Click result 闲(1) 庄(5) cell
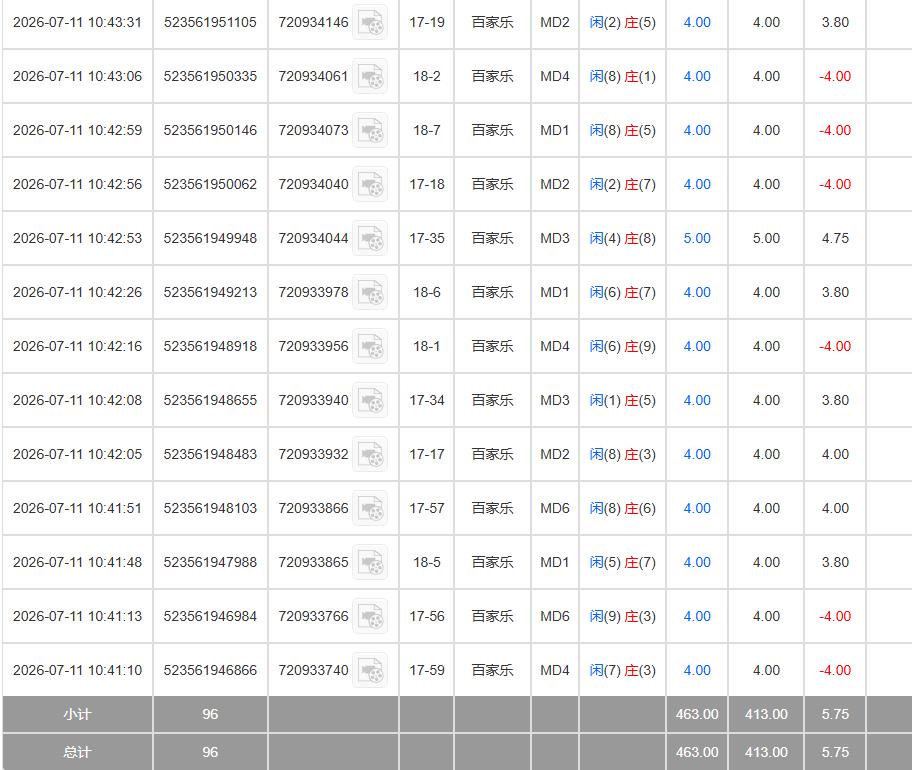The width and height of the screenshot is (912, 770). [622, 401]
